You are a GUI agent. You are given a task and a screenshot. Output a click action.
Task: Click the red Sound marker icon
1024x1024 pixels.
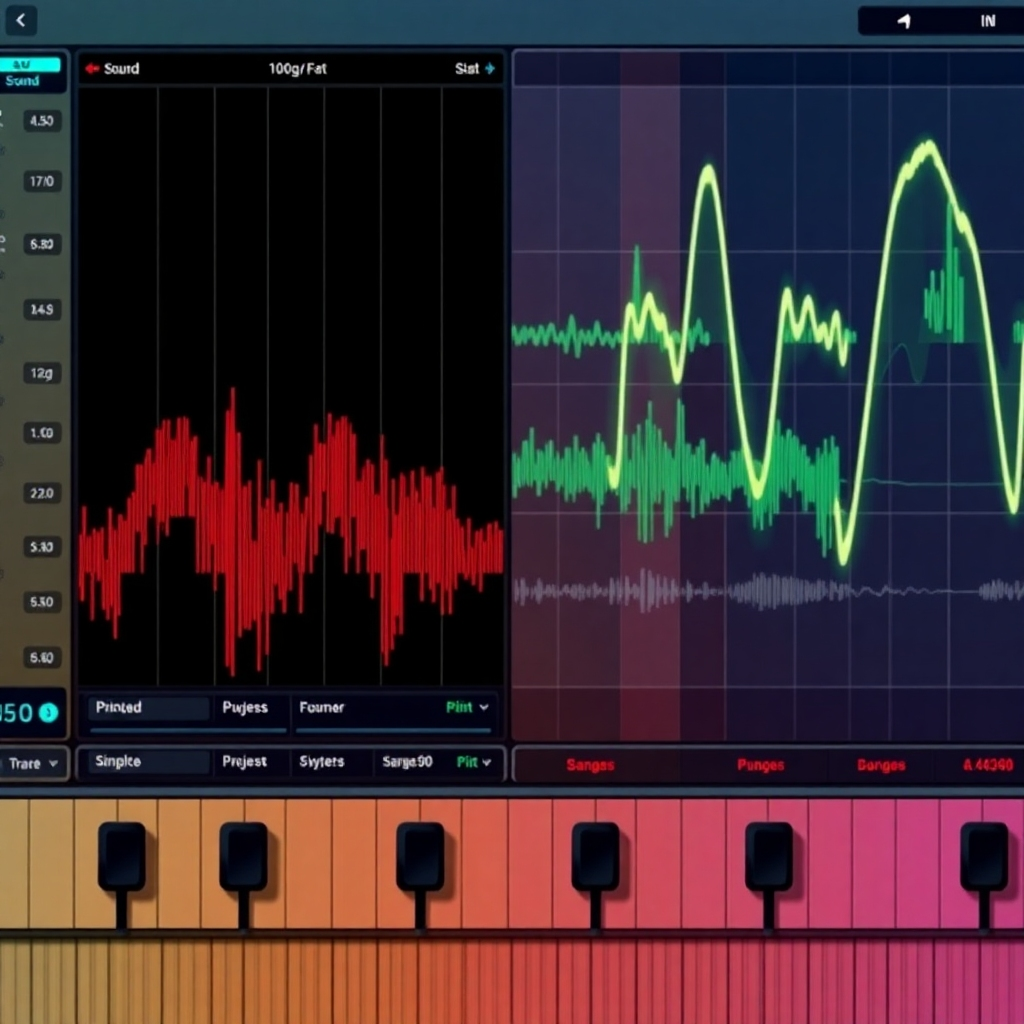91,69
